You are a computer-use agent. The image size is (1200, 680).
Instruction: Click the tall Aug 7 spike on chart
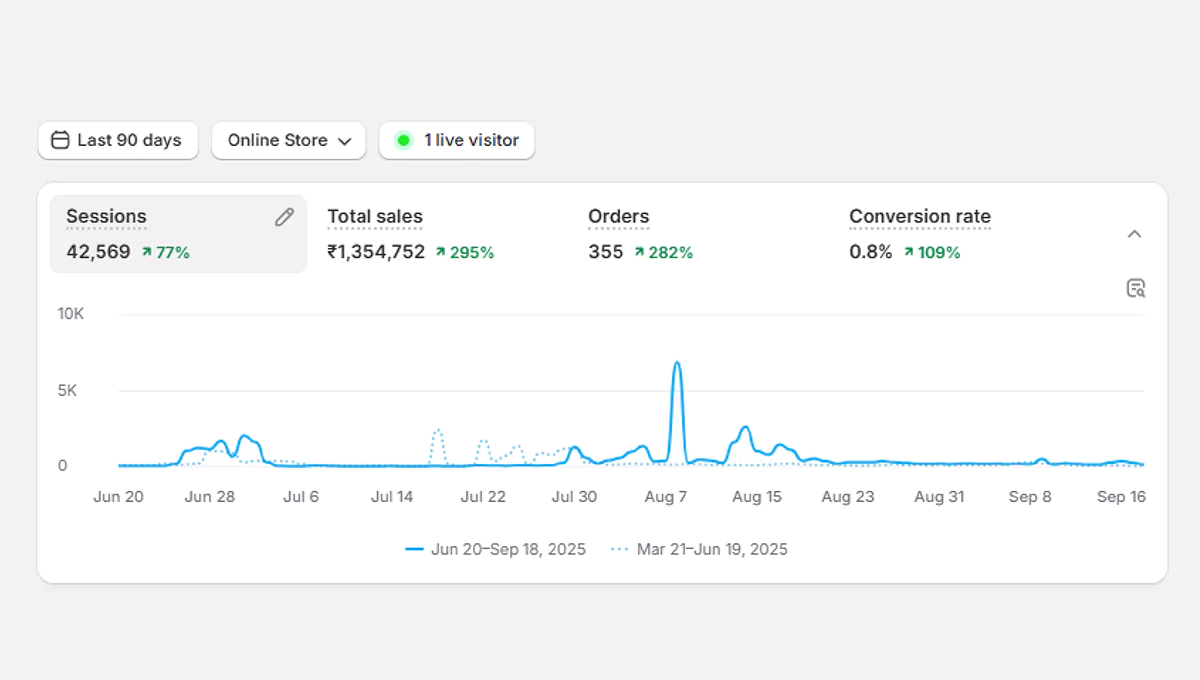[x=677, y=380]
